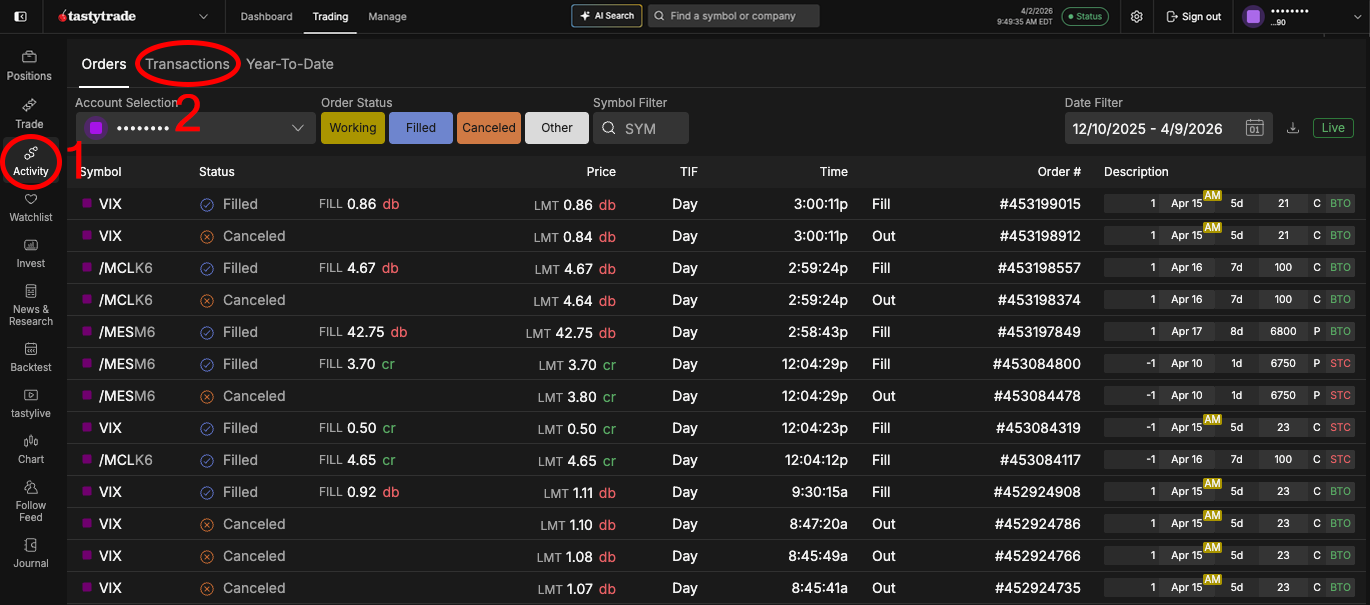Click LMT 1.11 db price
The height and width of the screenshot is (605, 1370).
click(x=580, y=492)
